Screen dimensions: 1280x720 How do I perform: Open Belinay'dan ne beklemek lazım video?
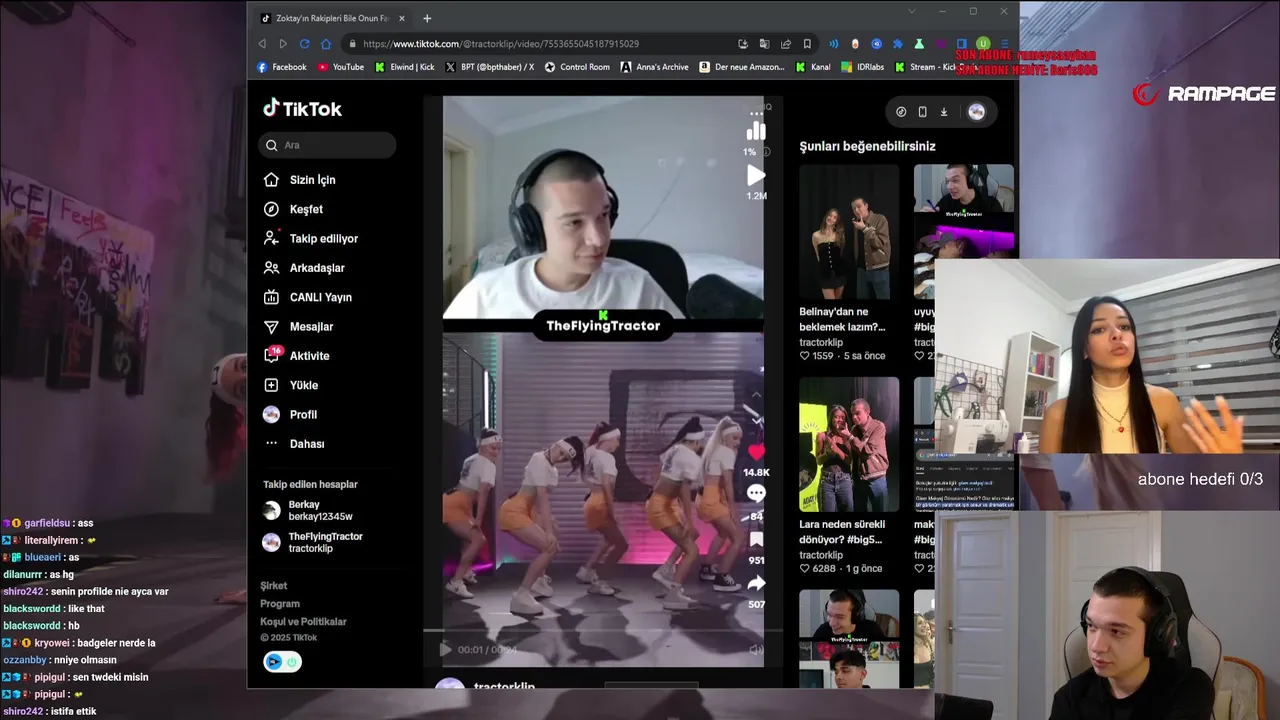(x=849, y=231)
